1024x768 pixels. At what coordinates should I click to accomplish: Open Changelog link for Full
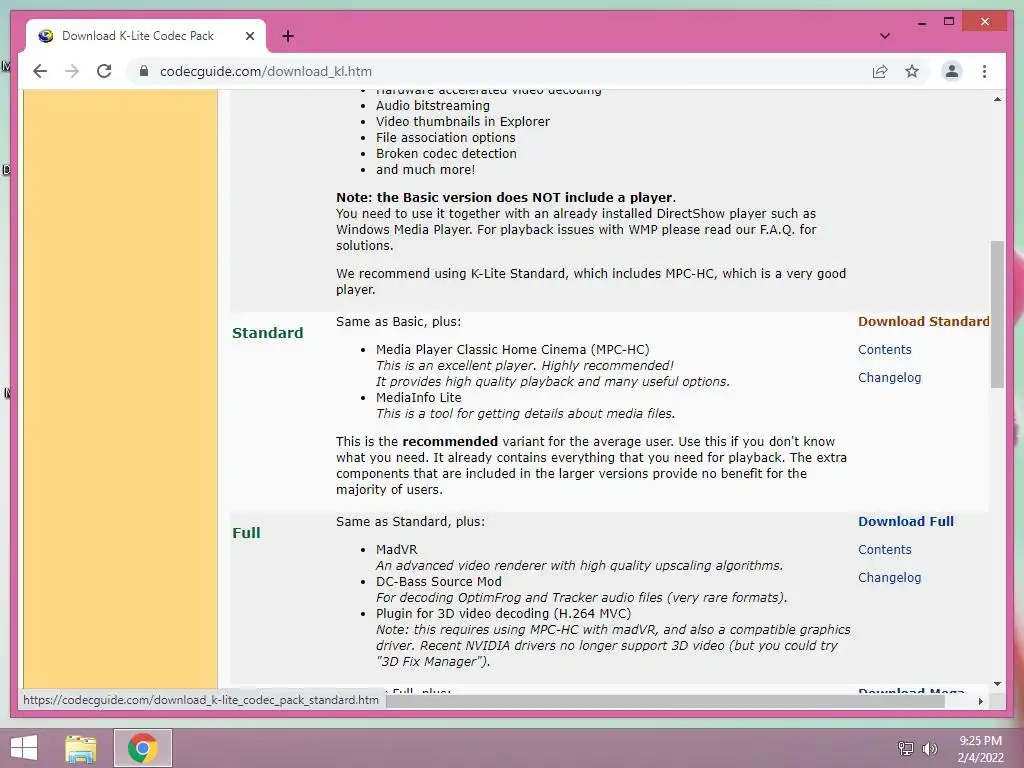pyautogui.click(x=889, y=577)
